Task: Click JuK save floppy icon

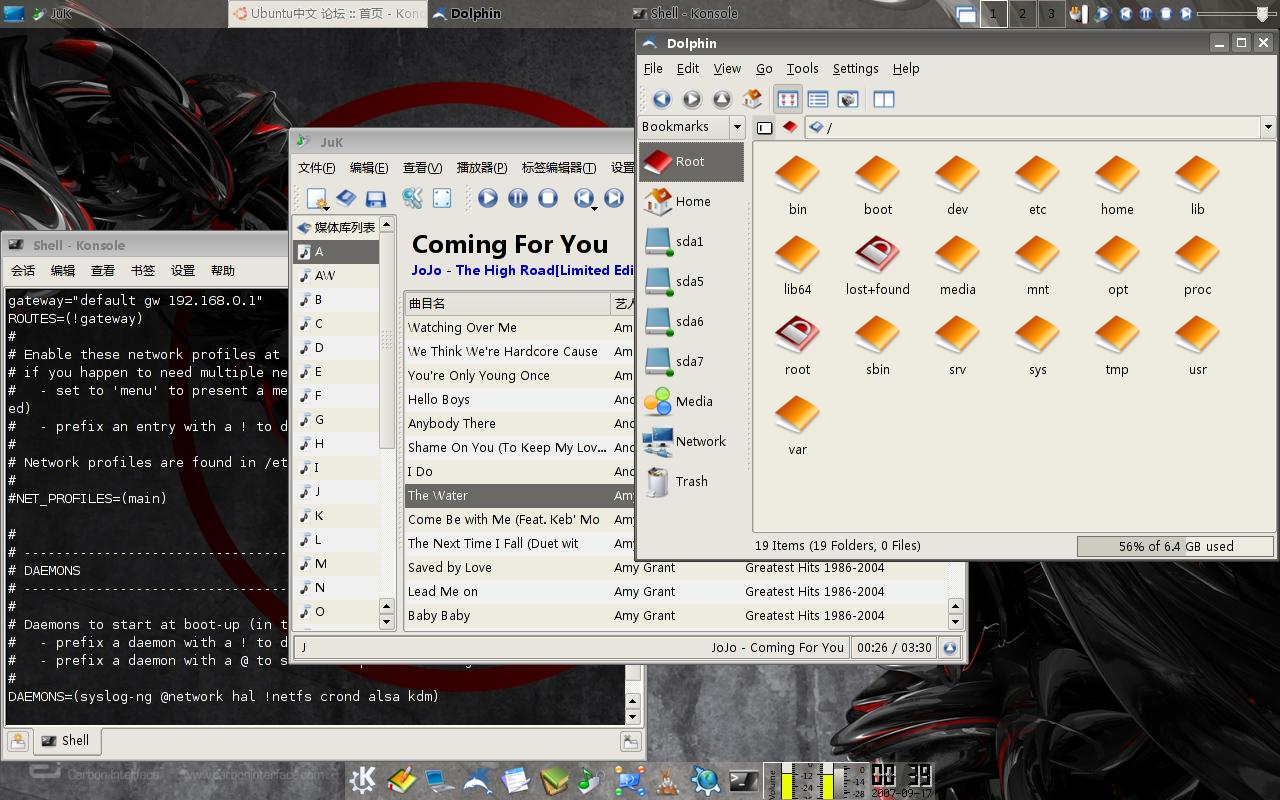Action: click(376, 198)
